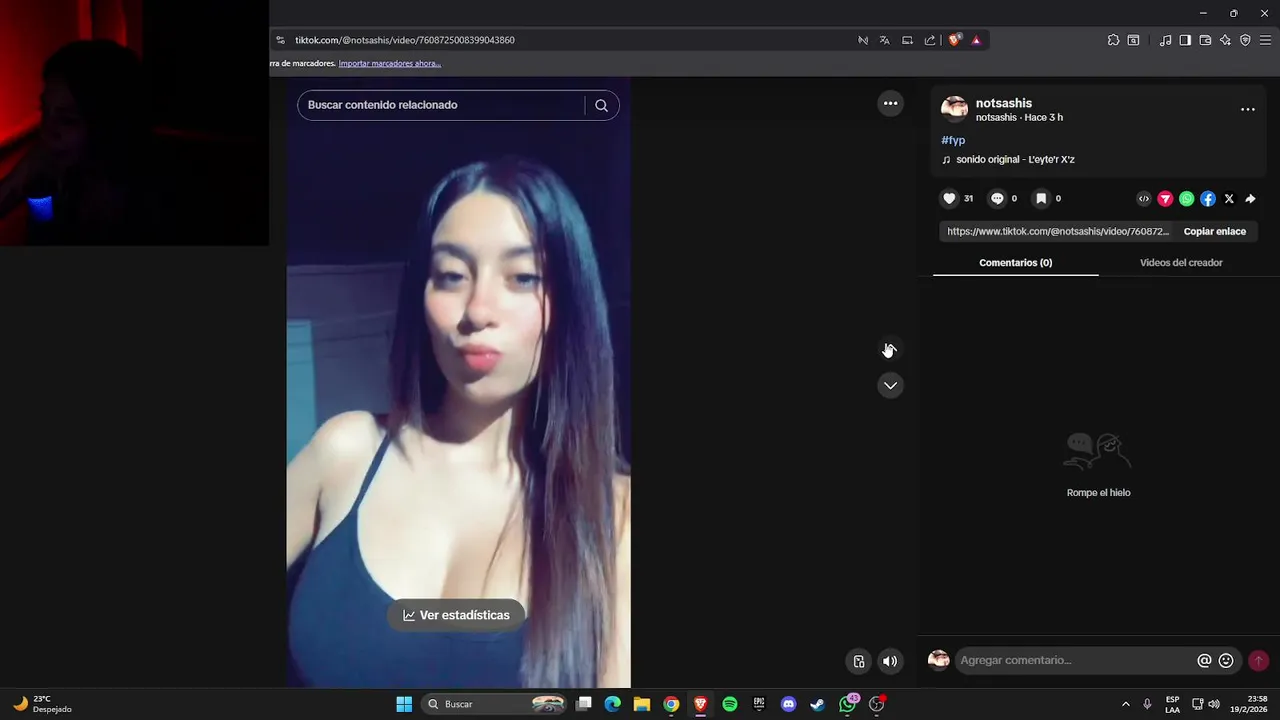Click the Agregar comentario field
The height and width of the screenshot is (720, 1280).
click(1075, 661)
